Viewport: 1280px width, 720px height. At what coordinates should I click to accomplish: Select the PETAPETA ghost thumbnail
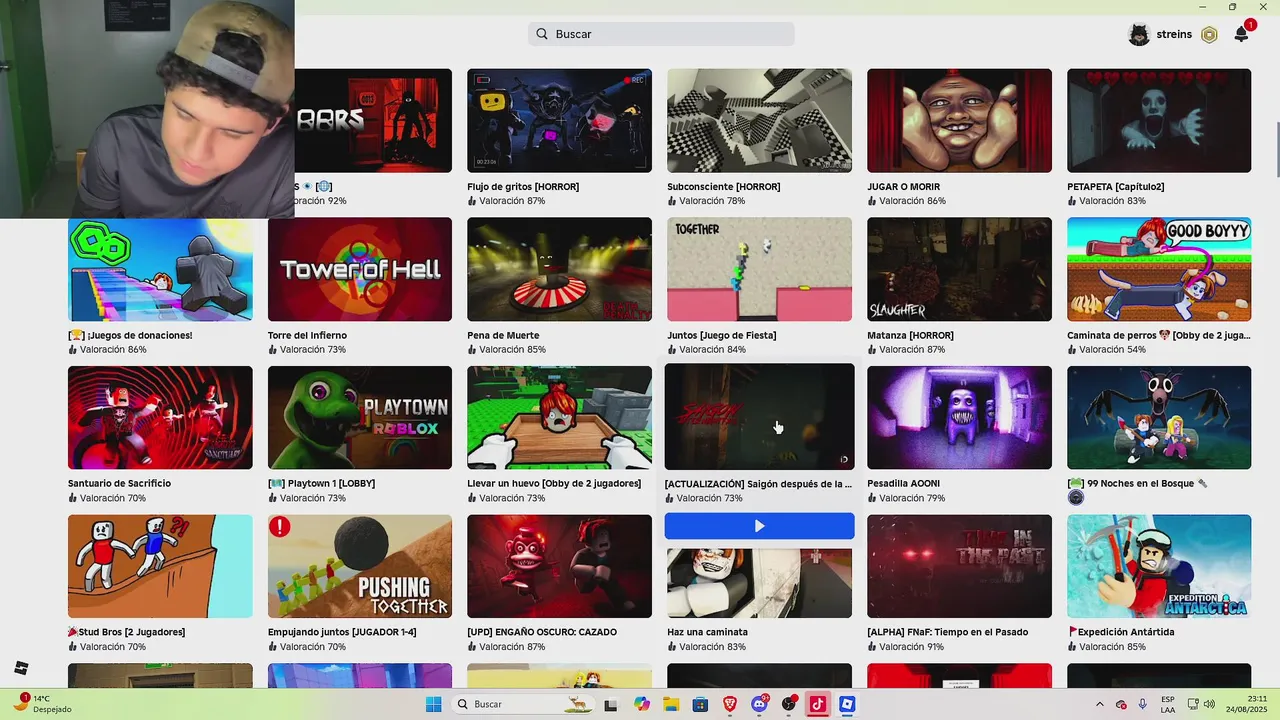(x=1159, y=120)
